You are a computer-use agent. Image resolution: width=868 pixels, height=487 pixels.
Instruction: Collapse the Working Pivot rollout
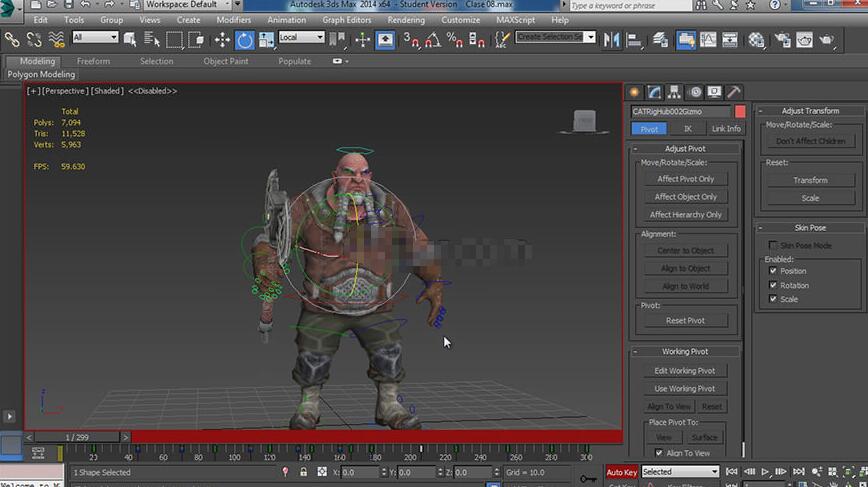636,351
